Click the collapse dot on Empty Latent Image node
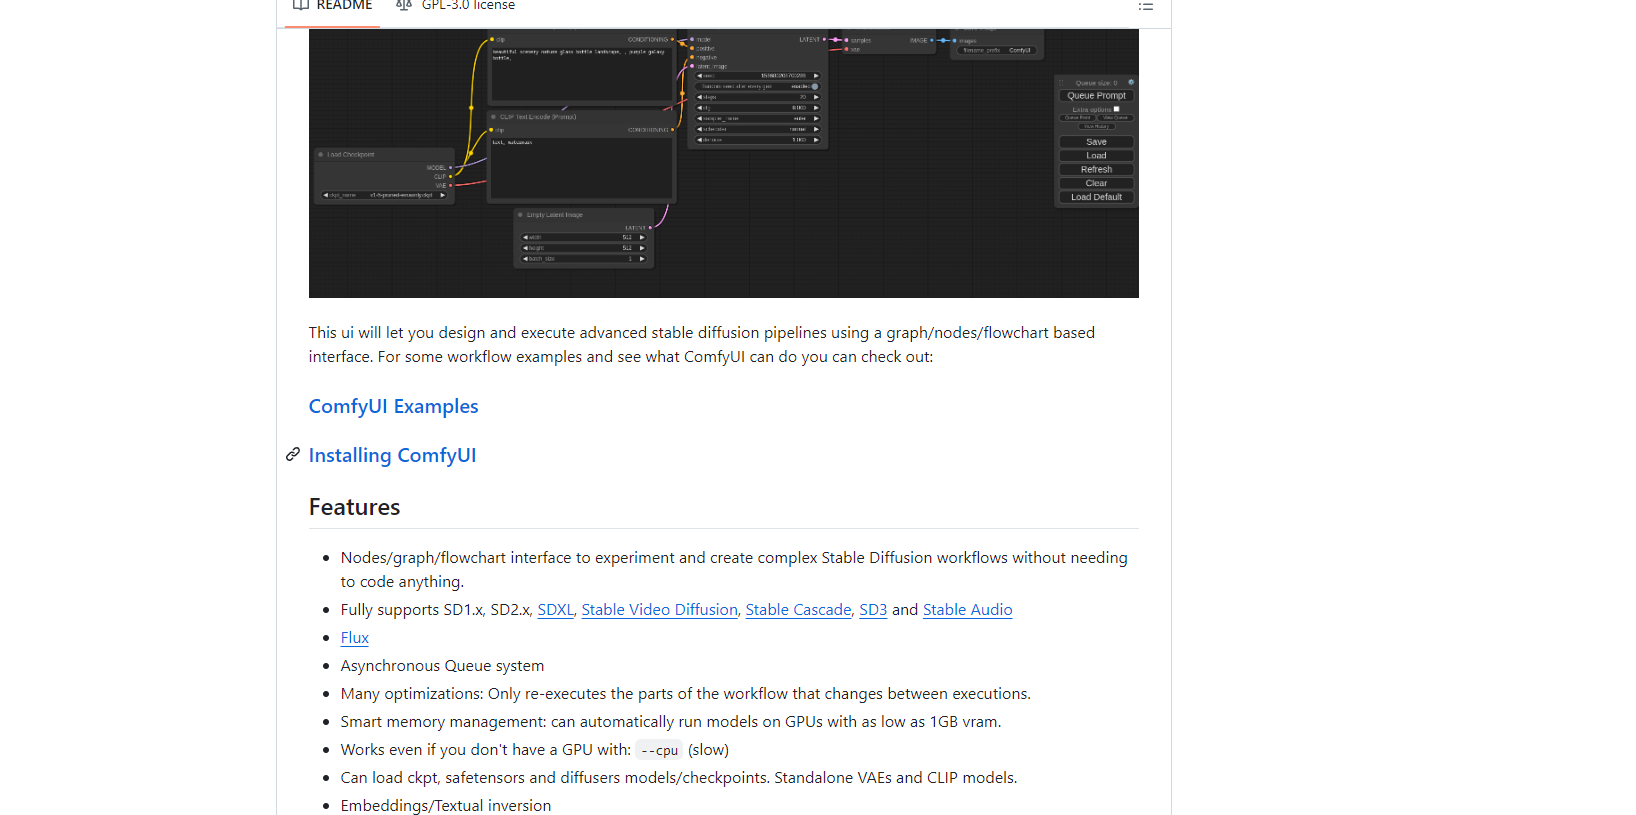The width and height of the screenshot is (1636, 815). pyautogui.click(x=521, y=215)
